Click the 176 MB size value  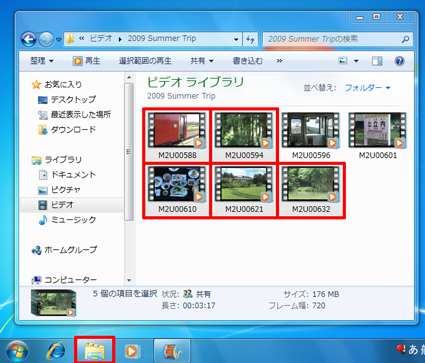pos(325,294)
